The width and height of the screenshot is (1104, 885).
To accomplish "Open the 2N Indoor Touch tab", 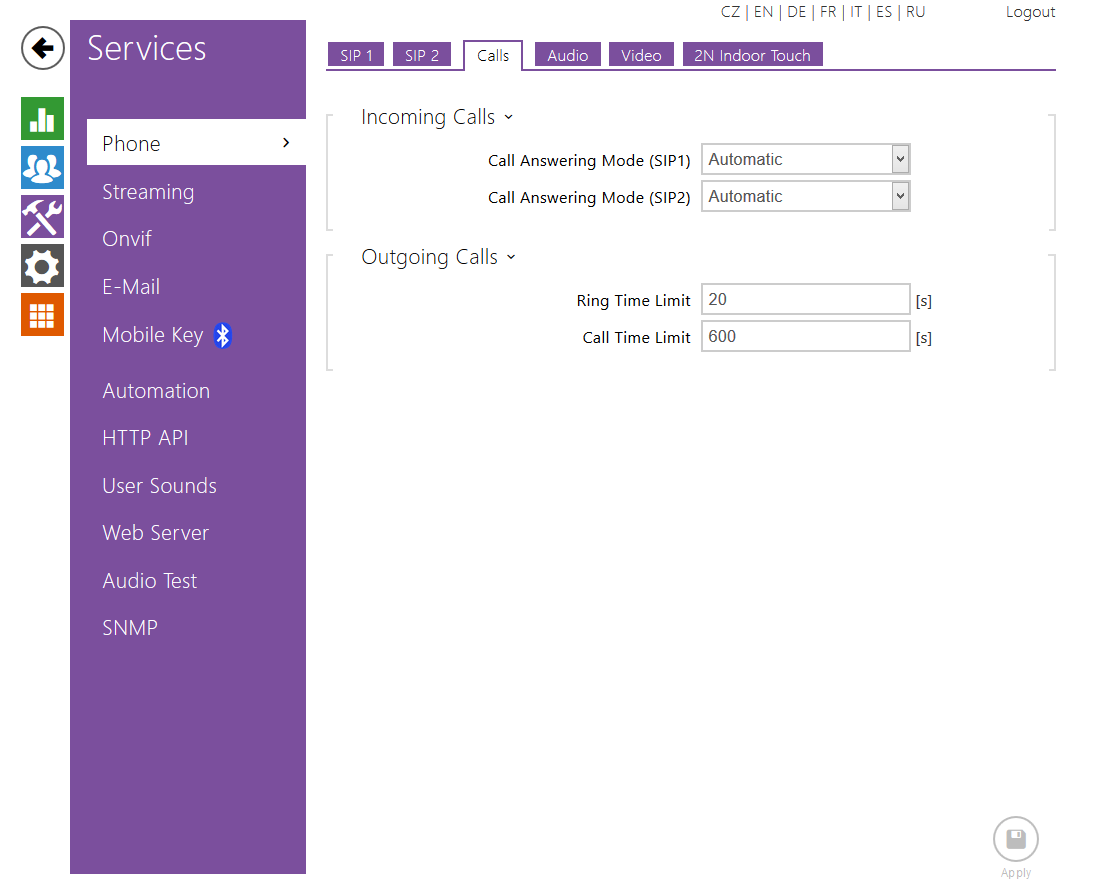I will 752,56.
